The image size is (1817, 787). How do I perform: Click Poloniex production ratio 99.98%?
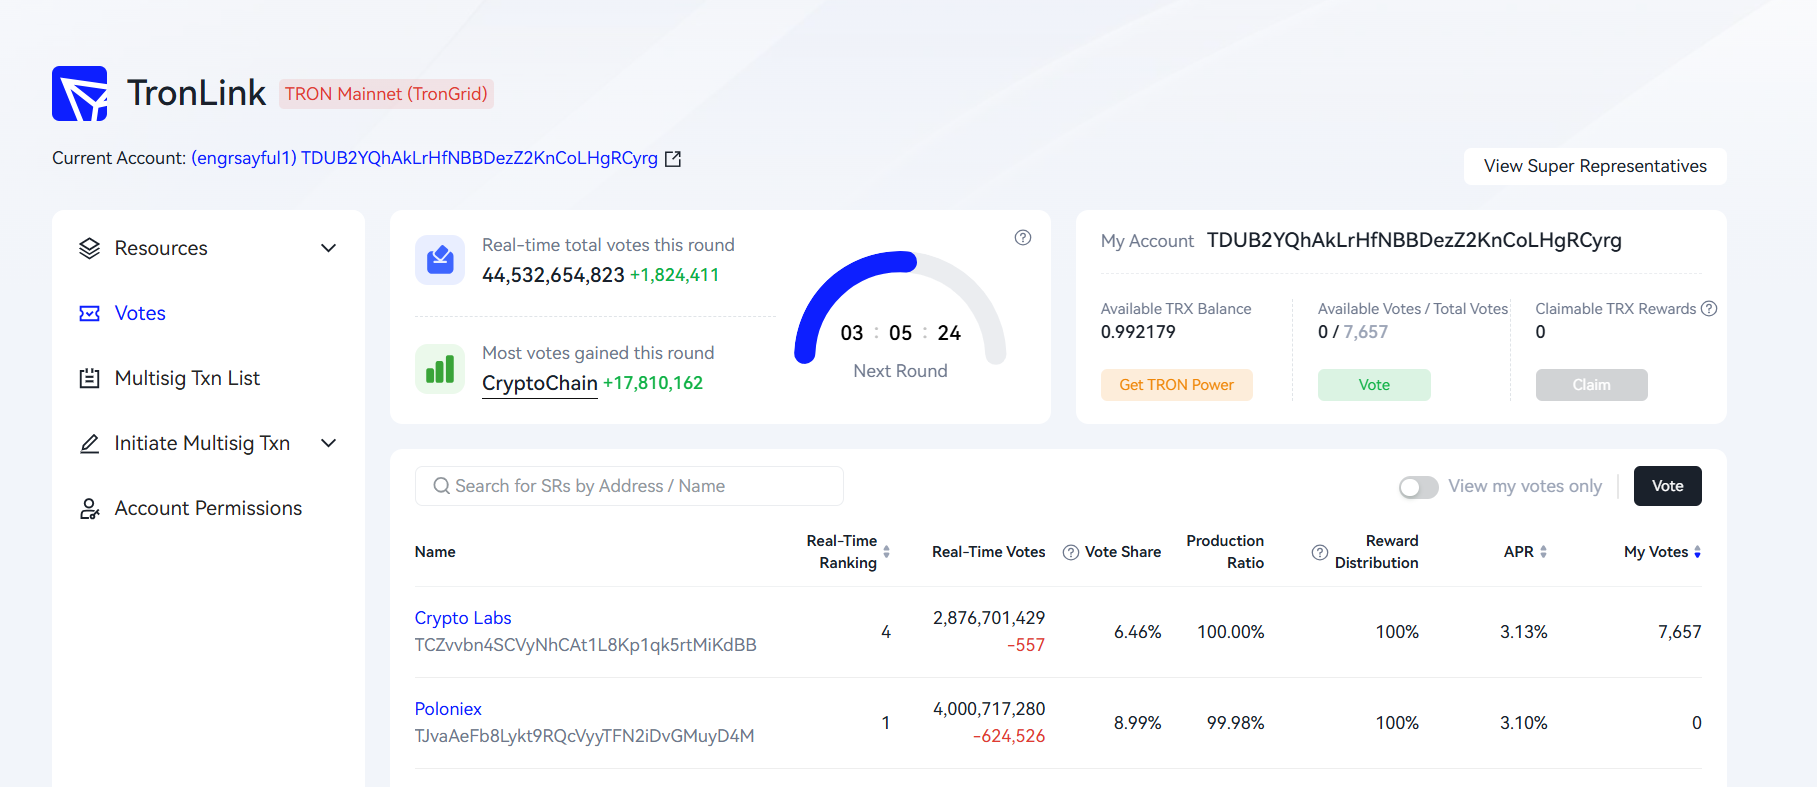tap(1236, 723)
